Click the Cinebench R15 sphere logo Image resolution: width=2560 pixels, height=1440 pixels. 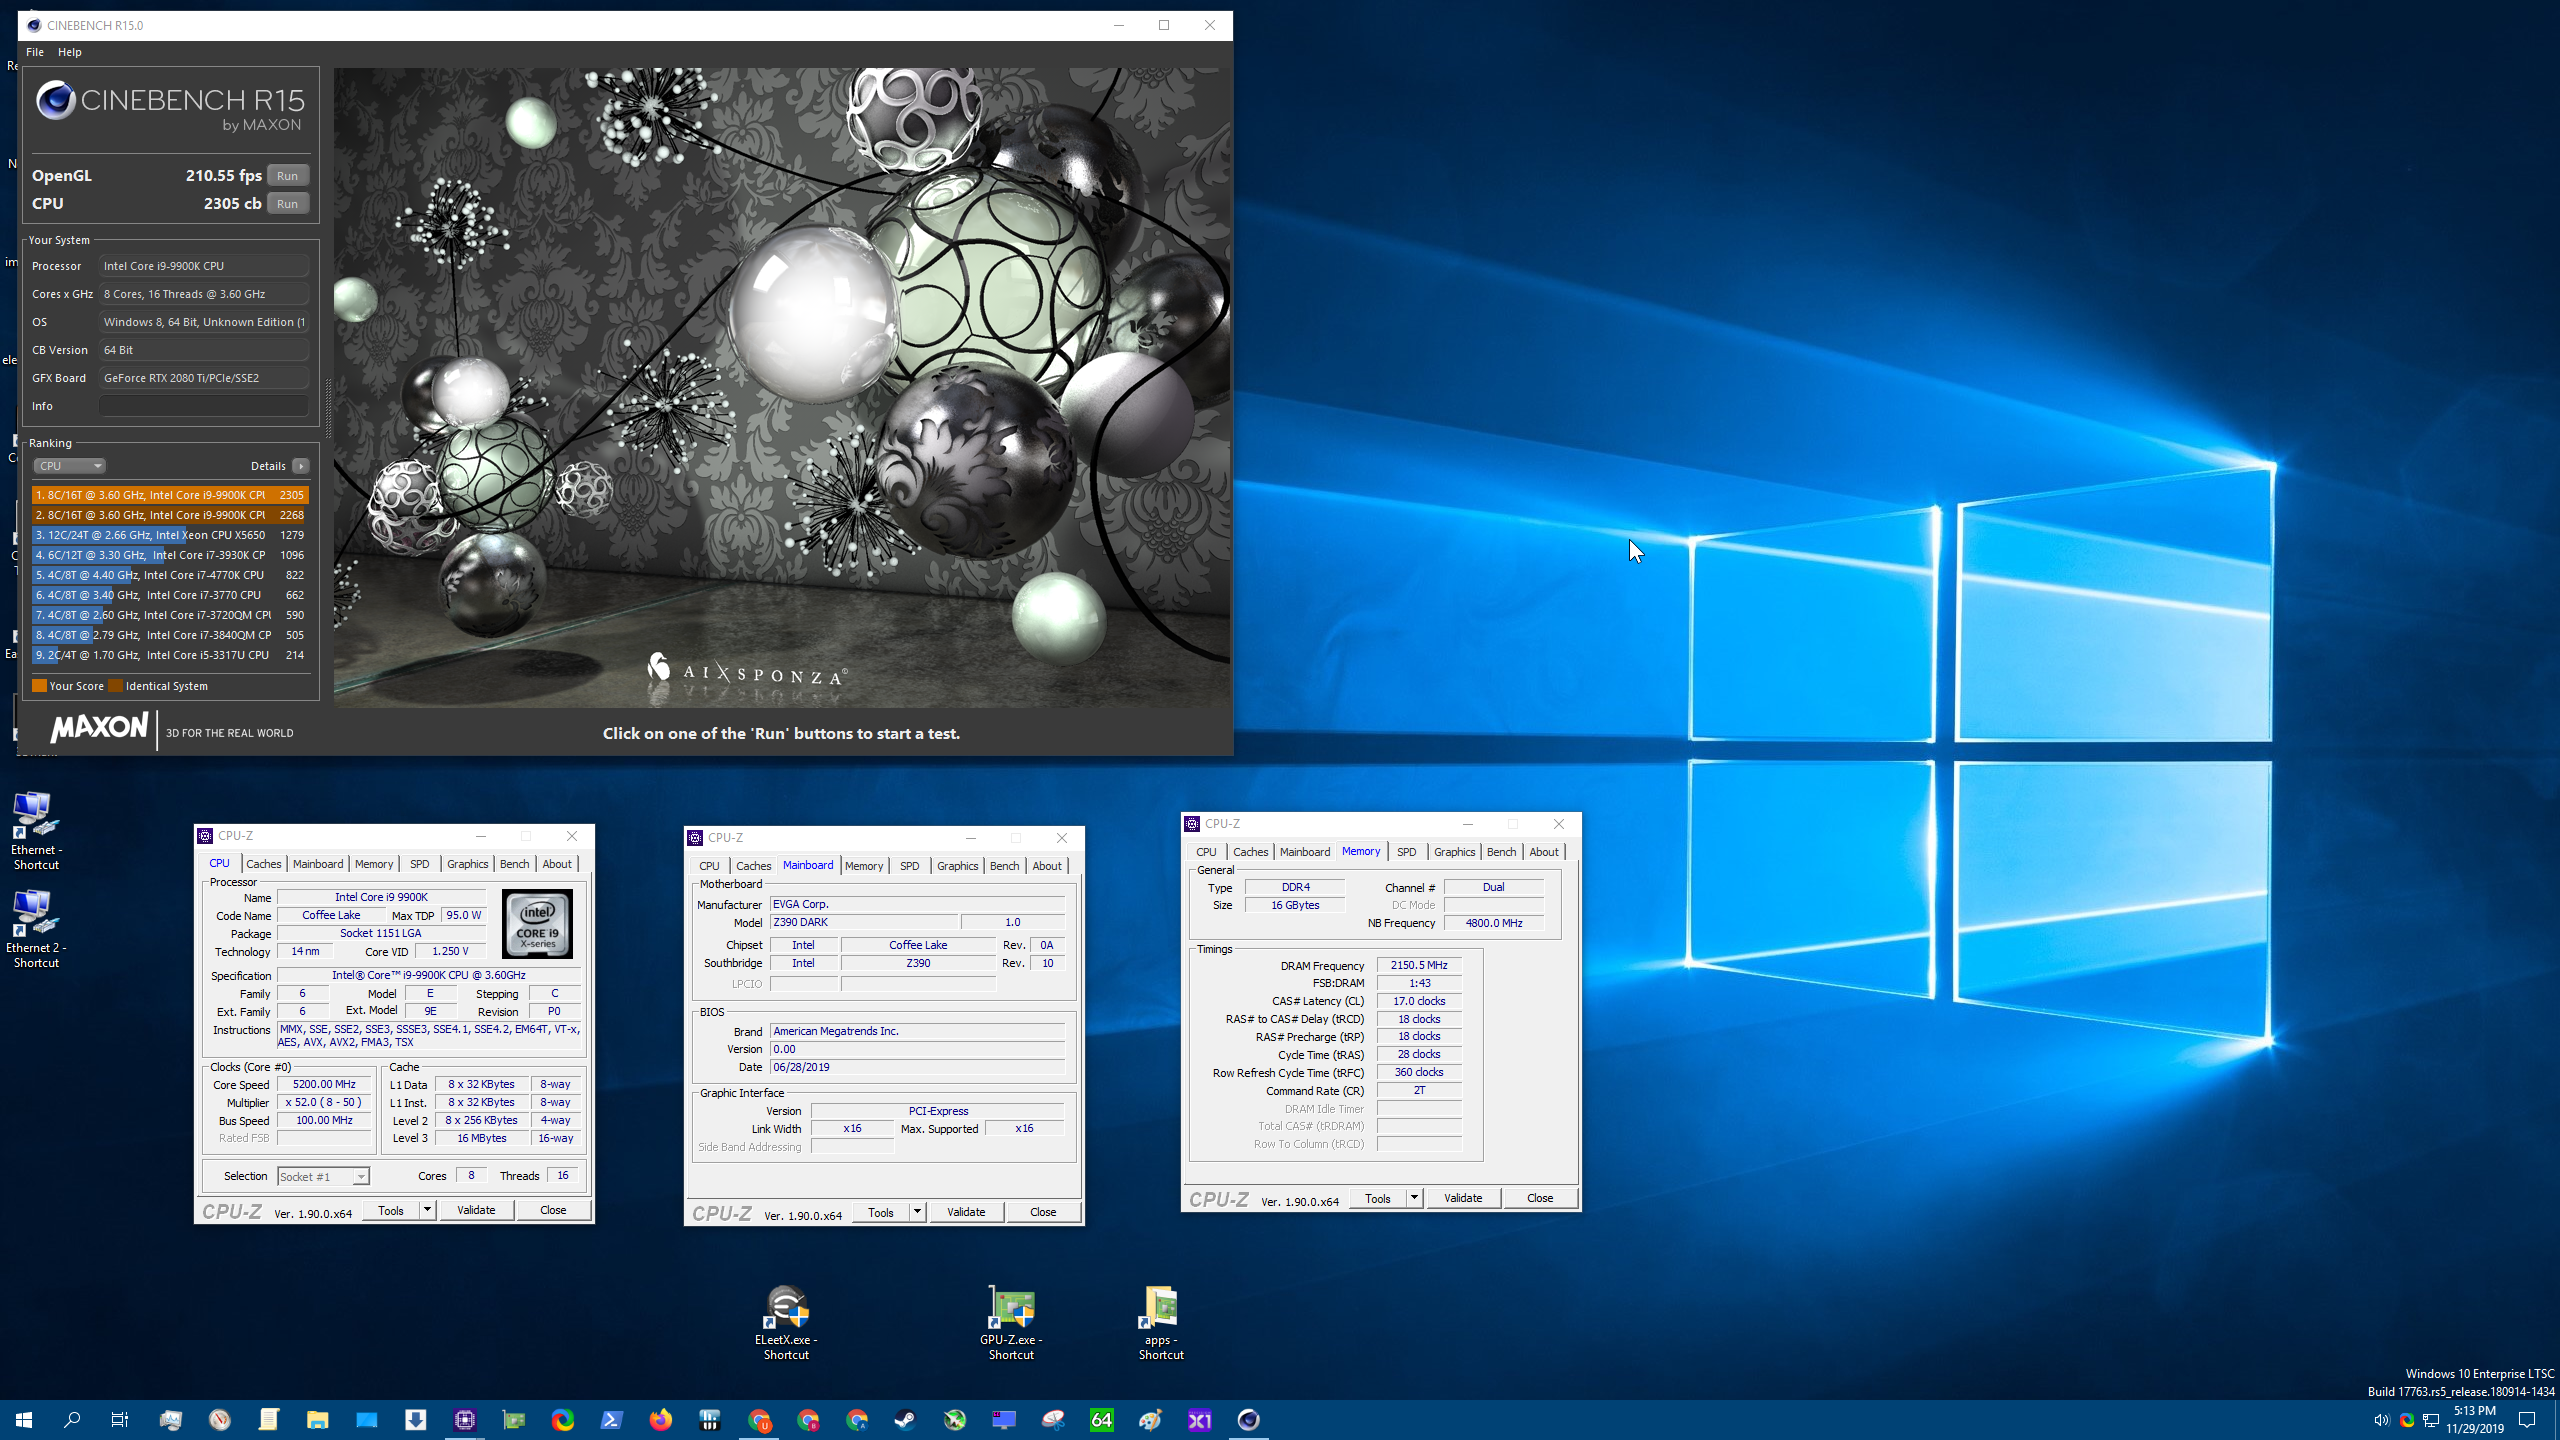pos(56,100)
